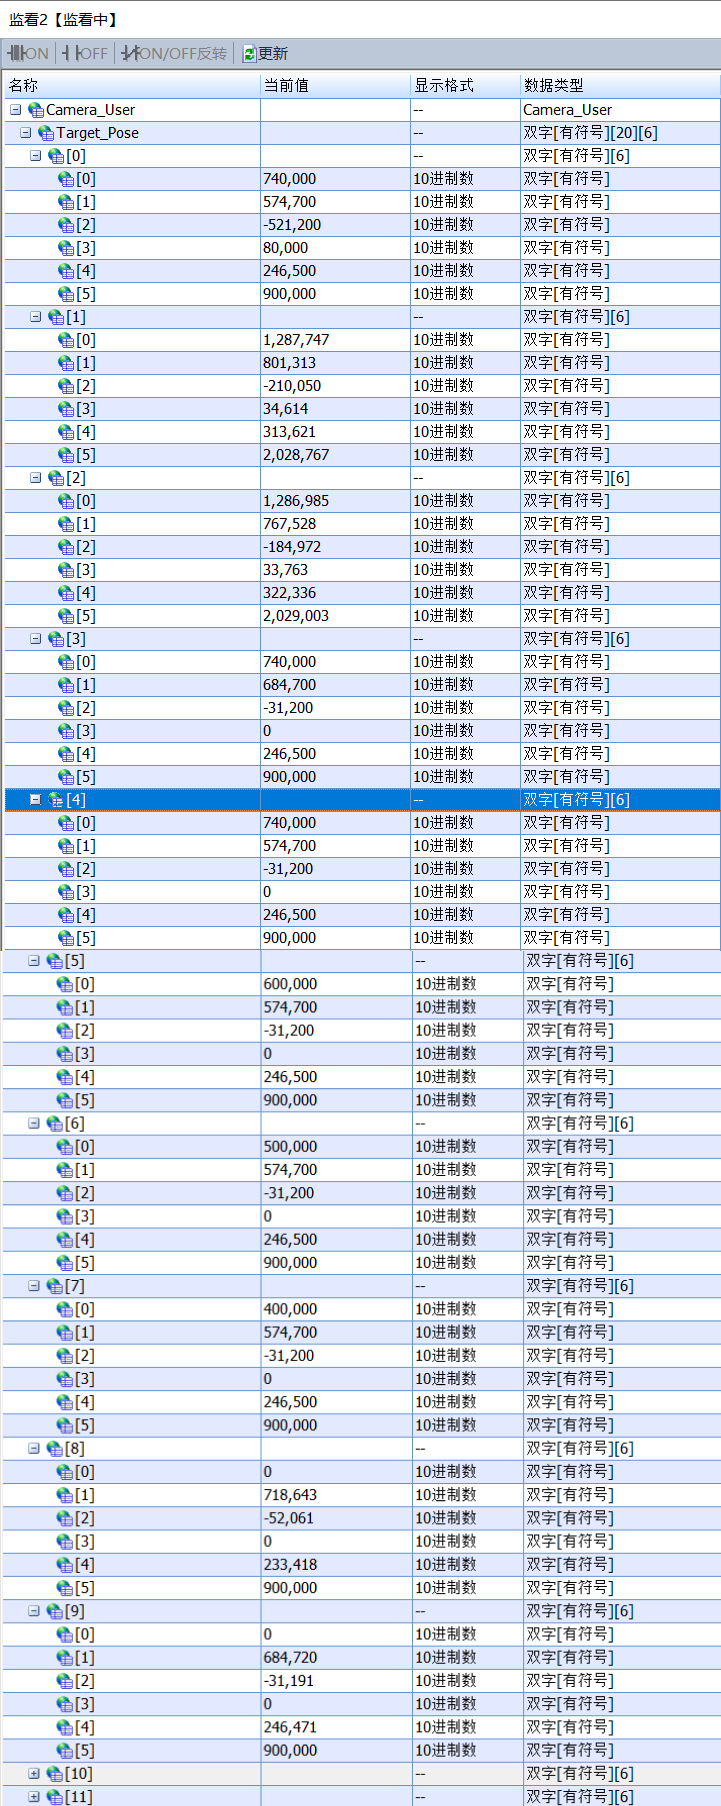Click variable icon in the 500,000 row

pyautogui.click(x=65, y=1147)
